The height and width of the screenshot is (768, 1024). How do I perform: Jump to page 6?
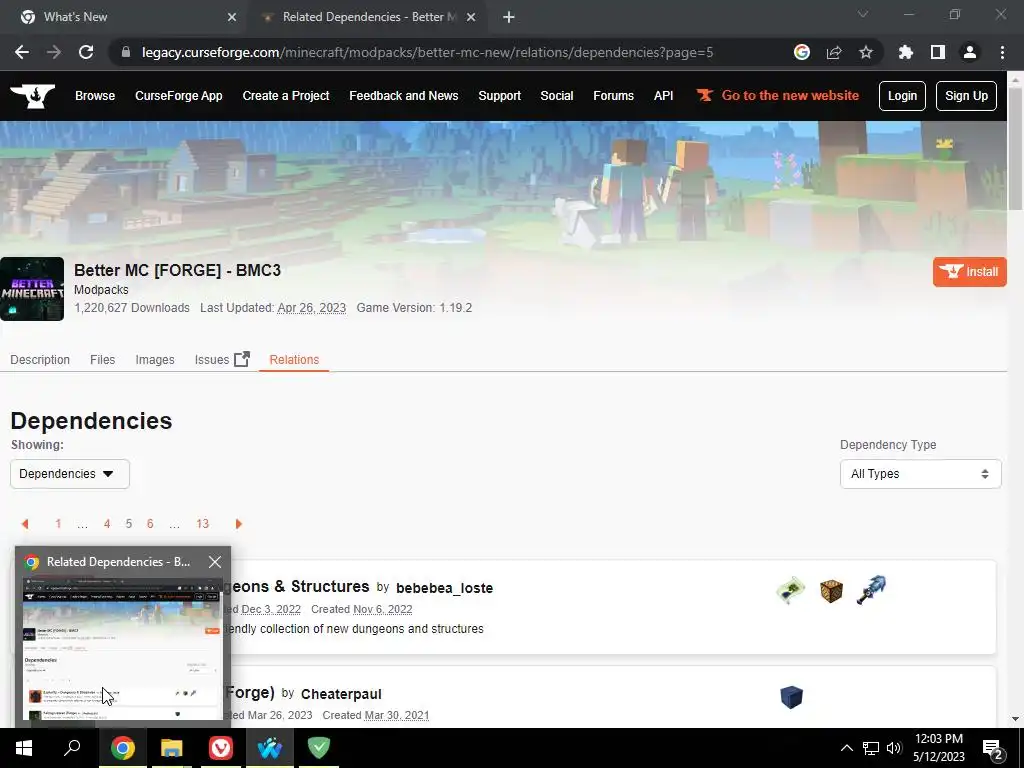[150, 524]
